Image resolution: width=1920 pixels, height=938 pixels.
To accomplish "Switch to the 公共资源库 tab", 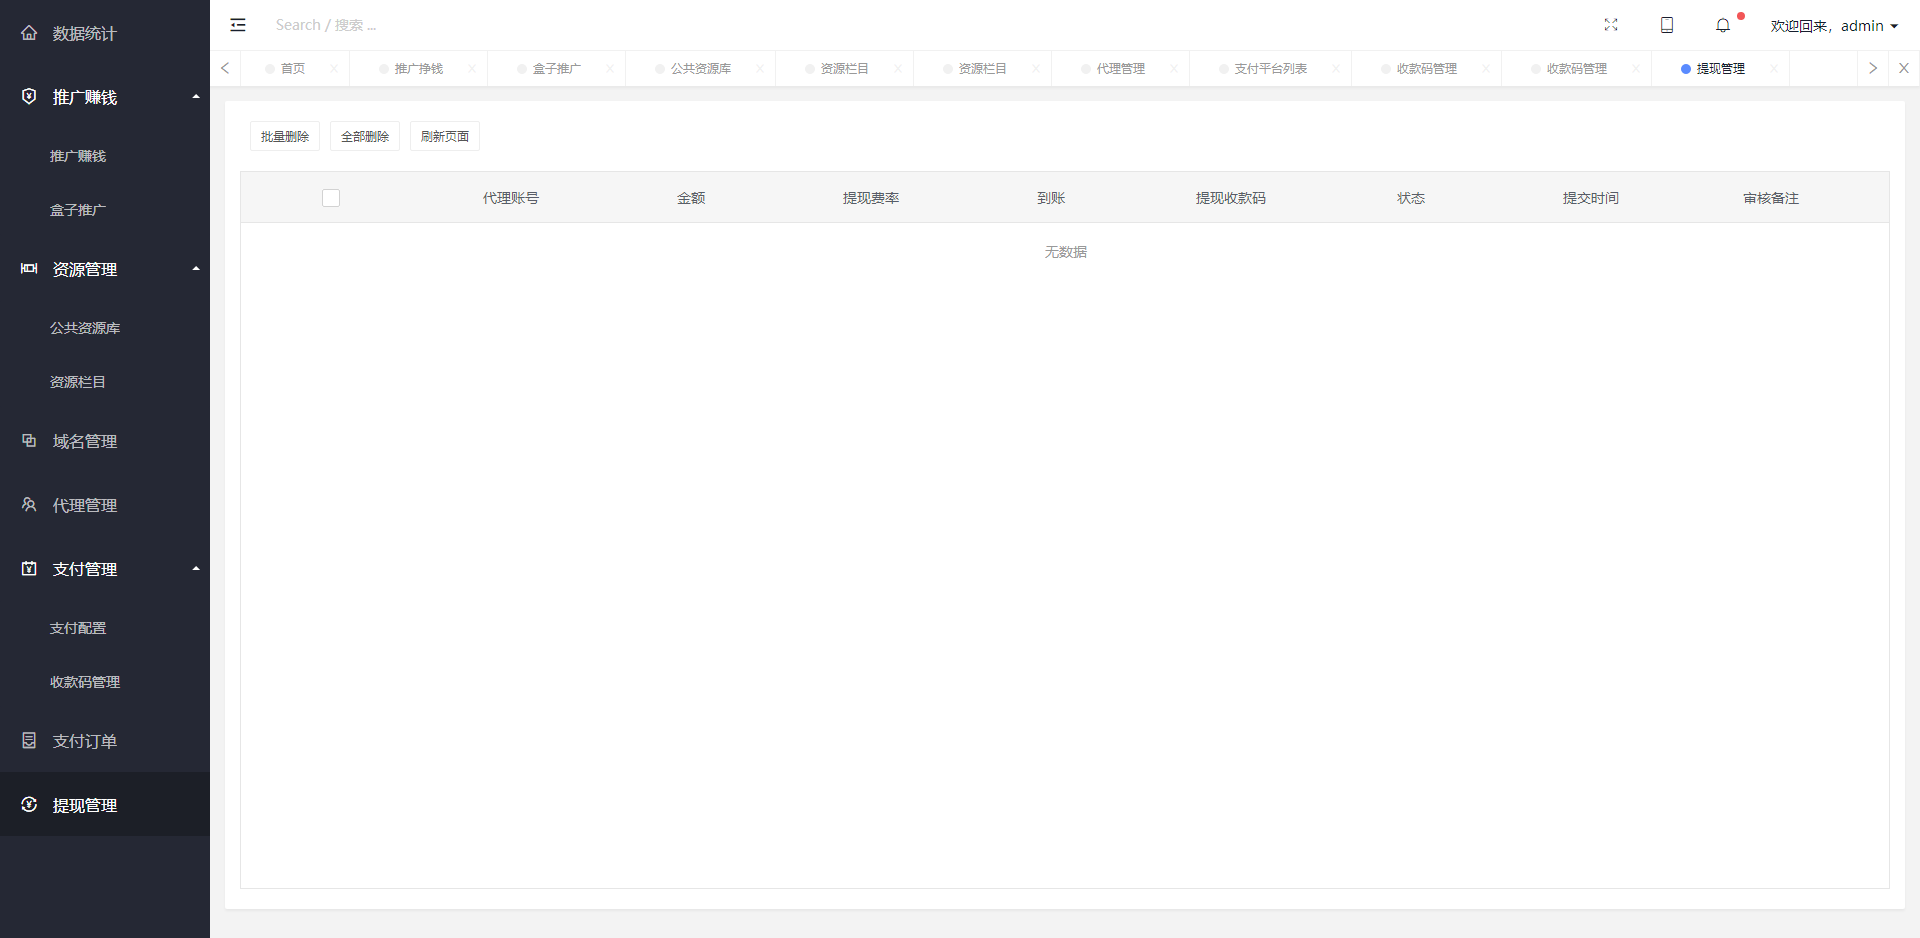I will pyautogui.click(x=700, y=68).
